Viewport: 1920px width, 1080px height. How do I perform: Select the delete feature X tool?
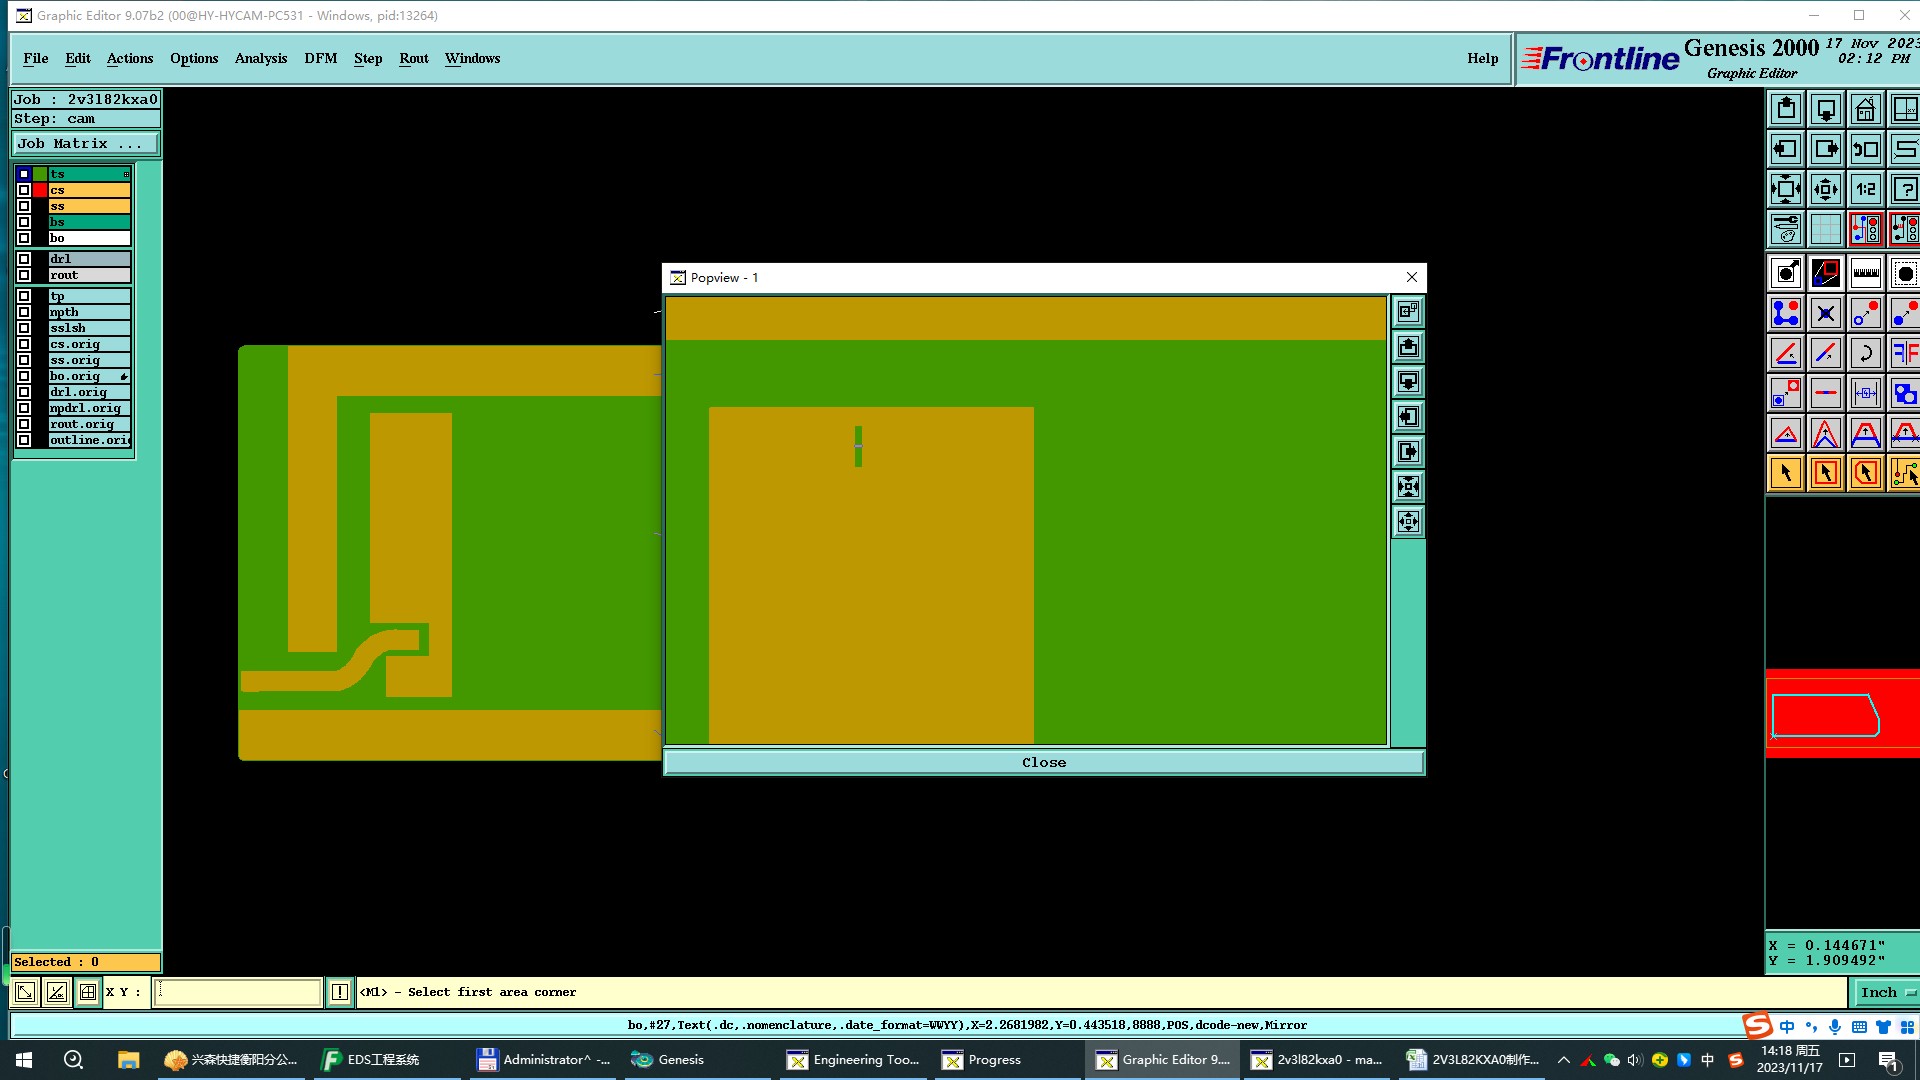[1825, 313]
